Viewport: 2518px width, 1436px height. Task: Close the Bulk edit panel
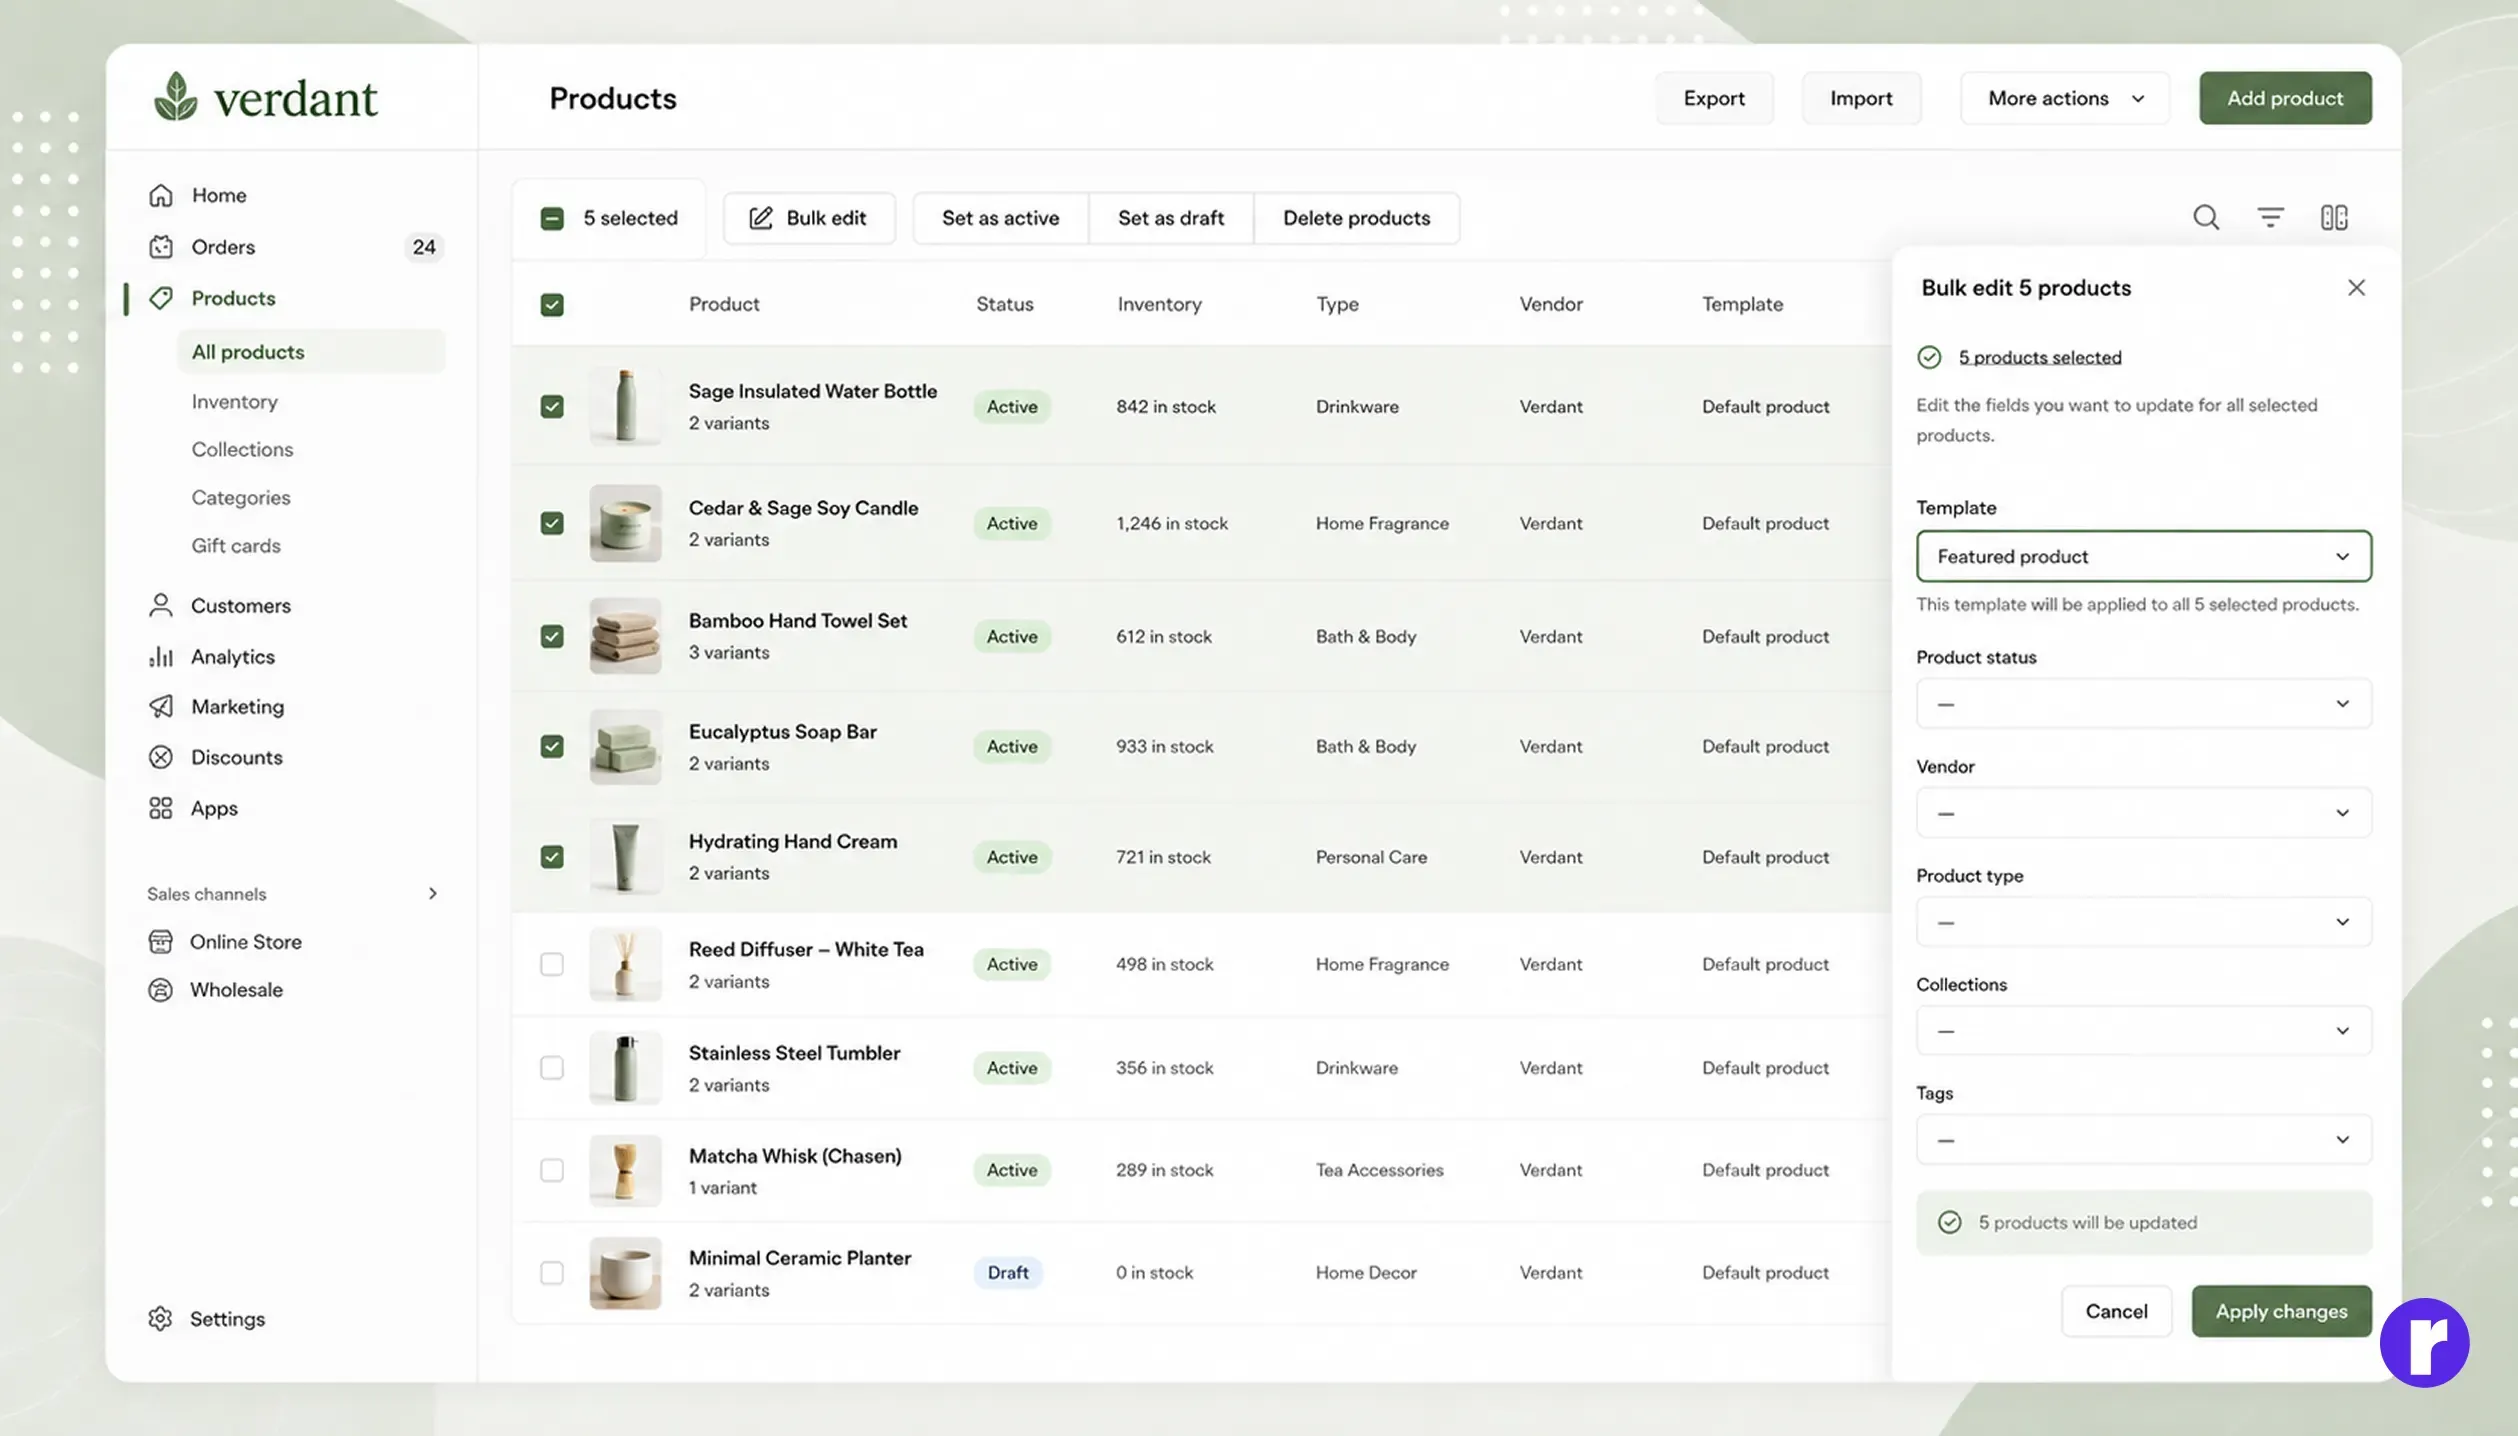click(2356, 288)
